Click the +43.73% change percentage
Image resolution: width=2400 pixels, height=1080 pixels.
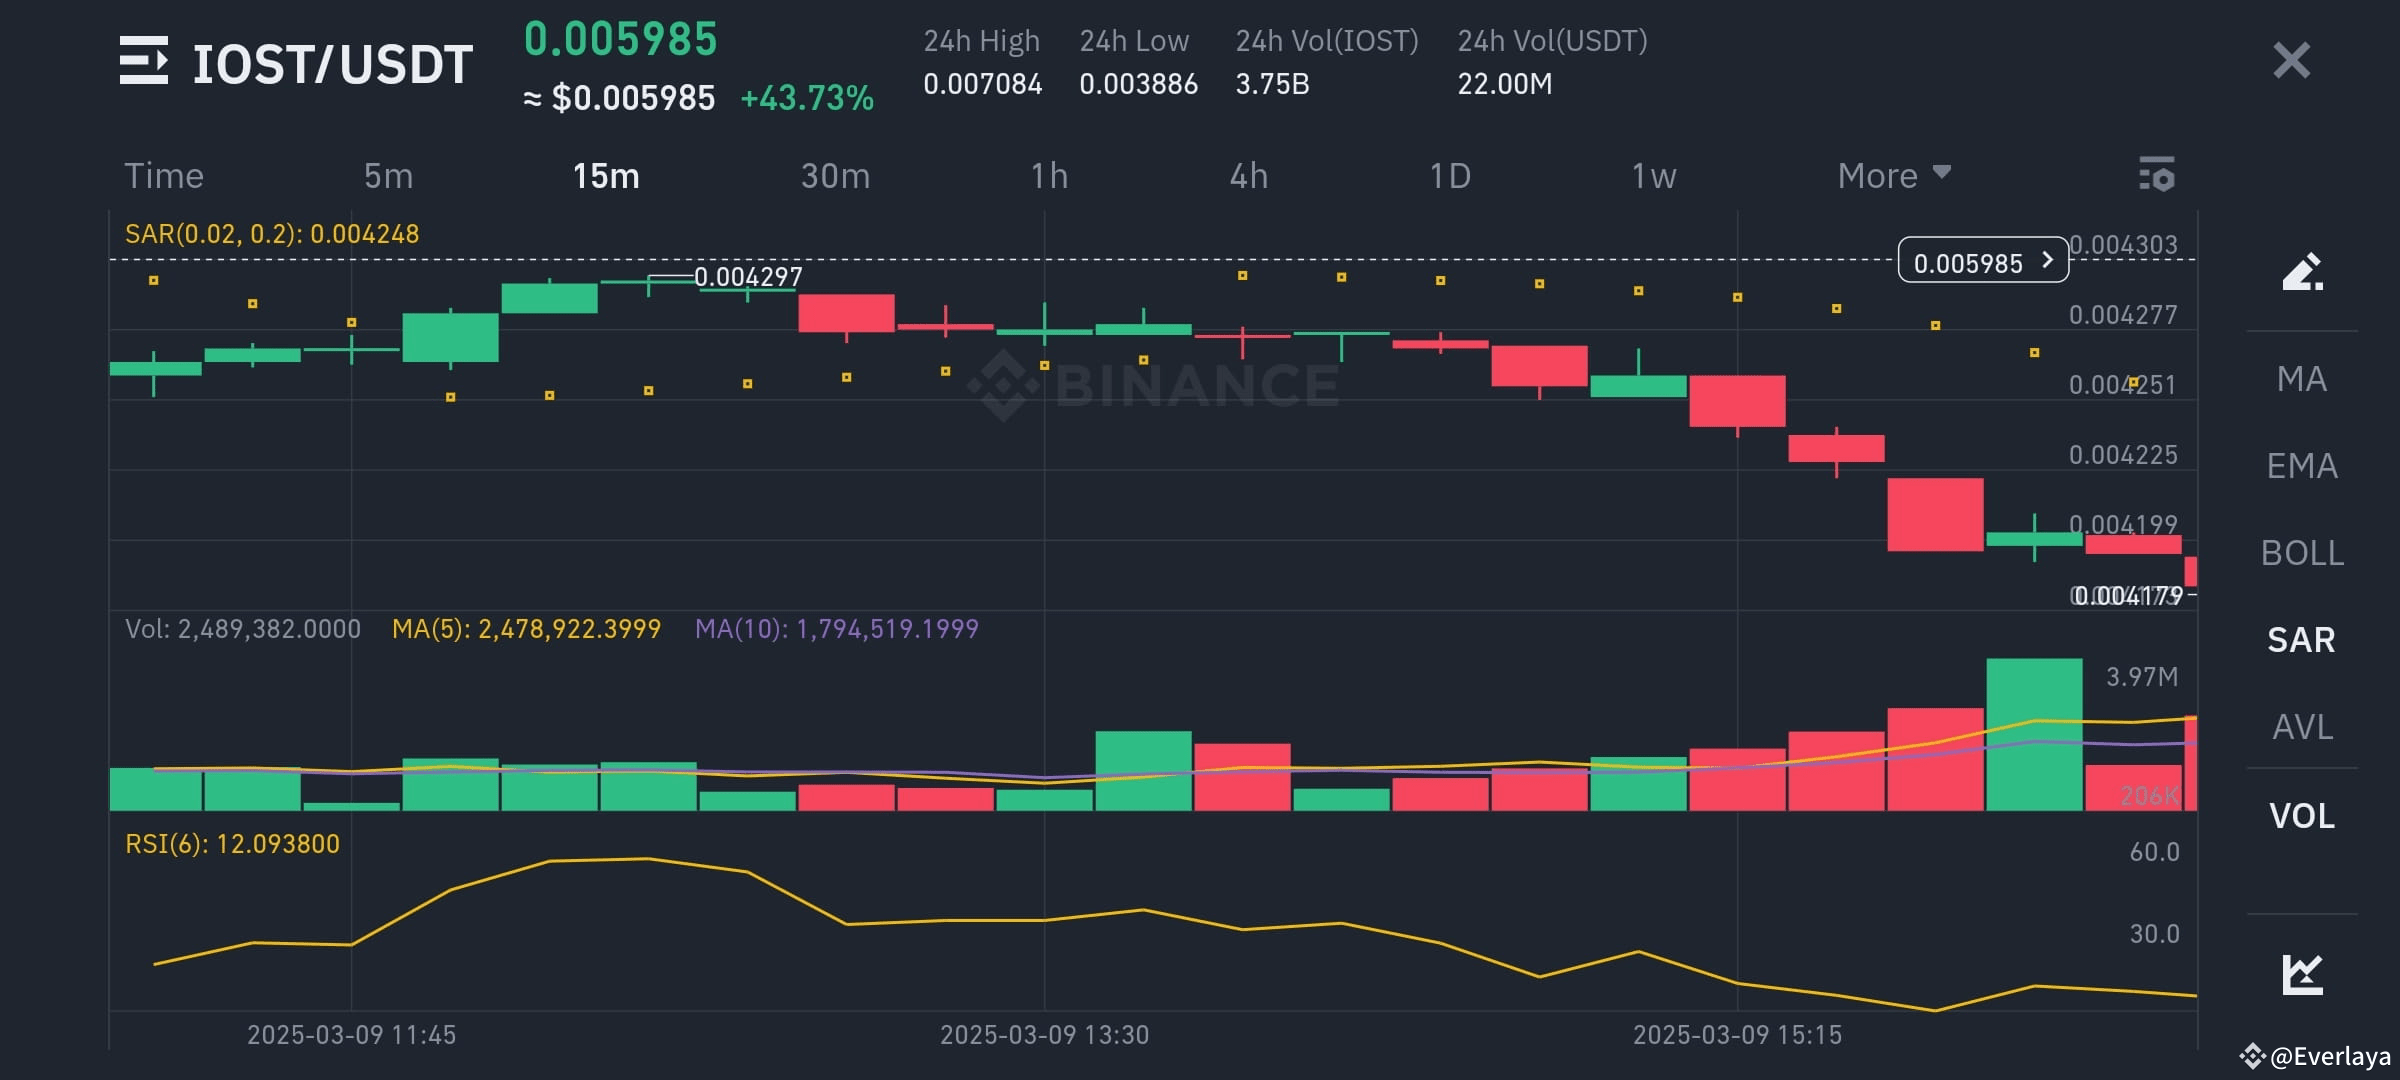click(x=806, y=99)
